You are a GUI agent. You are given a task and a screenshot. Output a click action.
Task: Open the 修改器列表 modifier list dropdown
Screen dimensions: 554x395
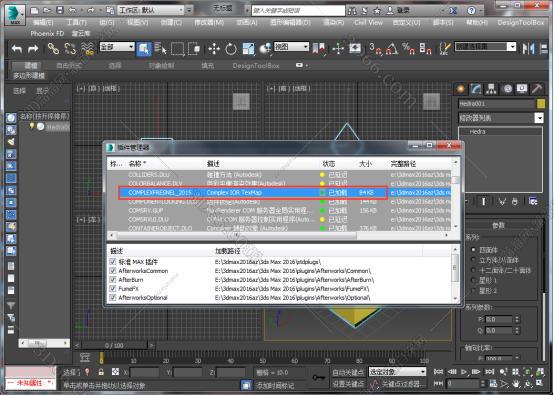[x=501, y=118]
